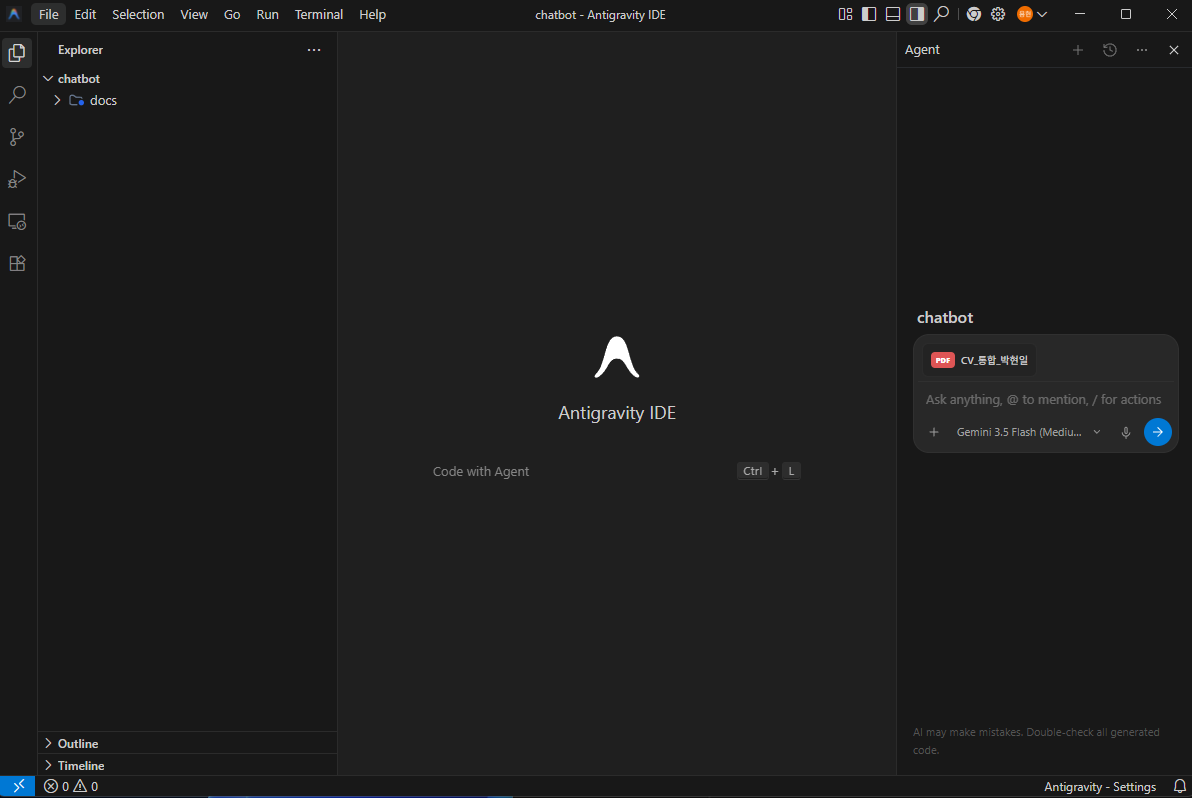Toggle the Agent secondary side bar button
The image size is (1192, 798).
(x=917, y=14)
